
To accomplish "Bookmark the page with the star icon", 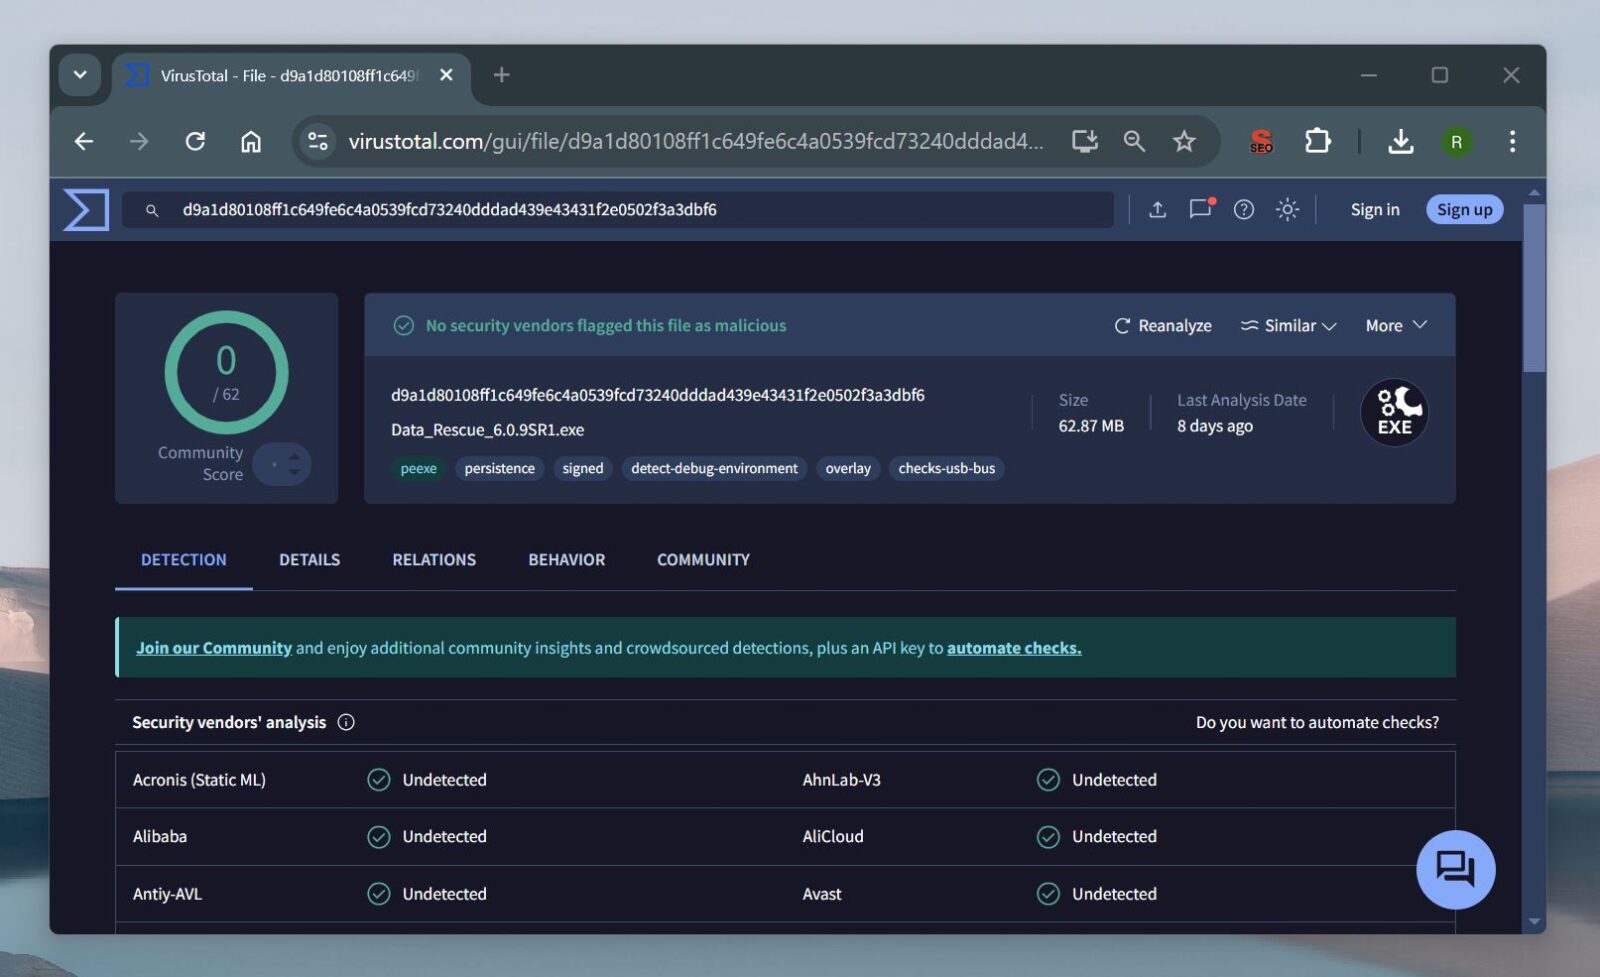I will click(1184, 142).
